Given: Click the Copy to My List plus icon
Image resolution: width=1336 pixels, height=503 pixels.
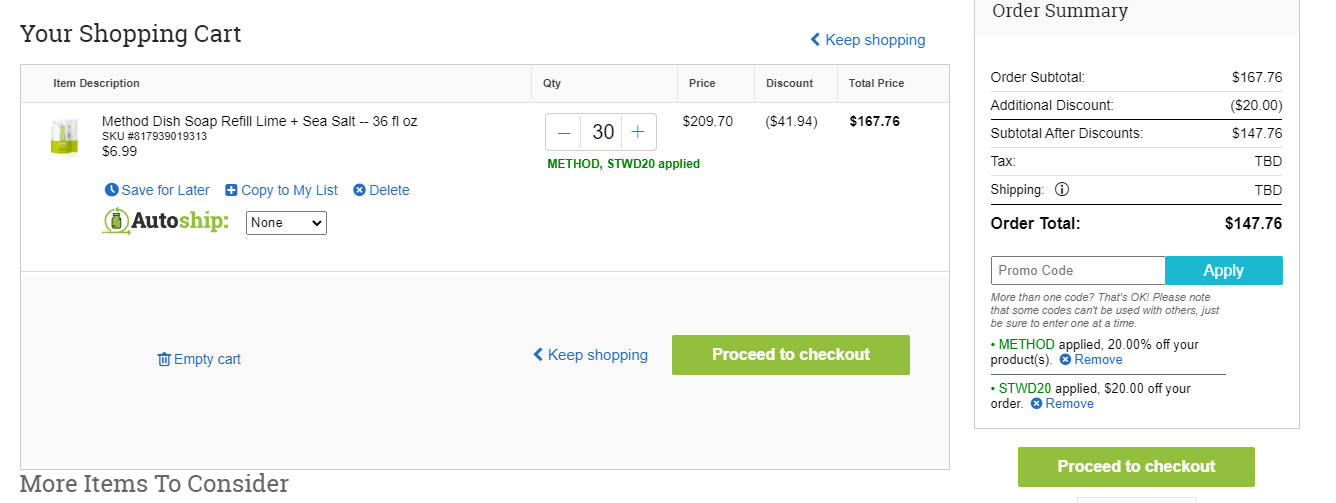Looking at the screenshot, I should [231, 190].
